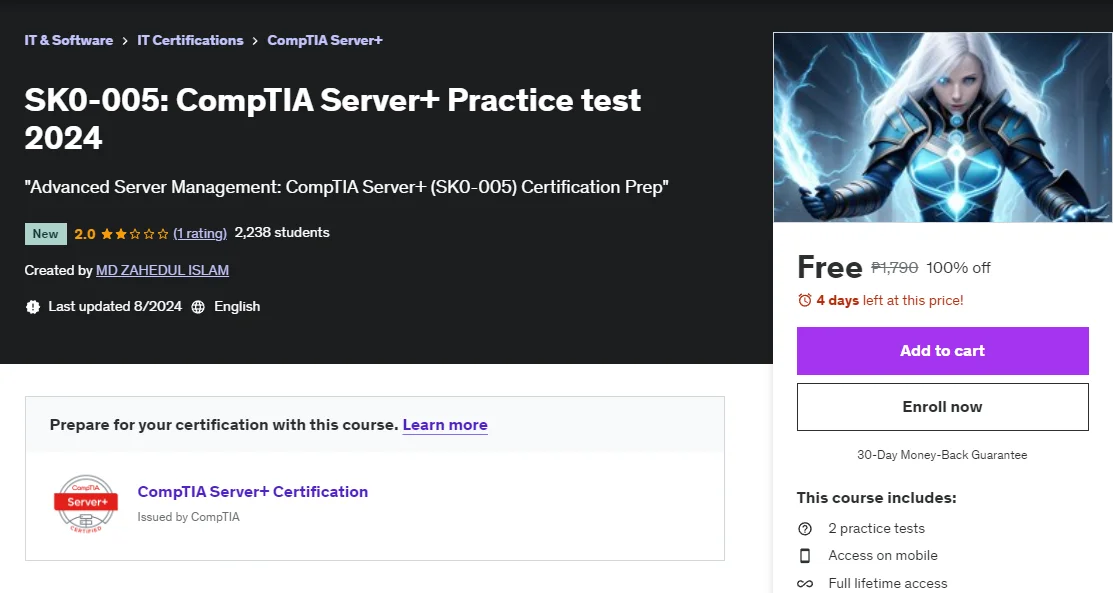Open instructor MD ZAHEDUL ISLAM profile
The image size is (1113, 593).
pos(163,271)
